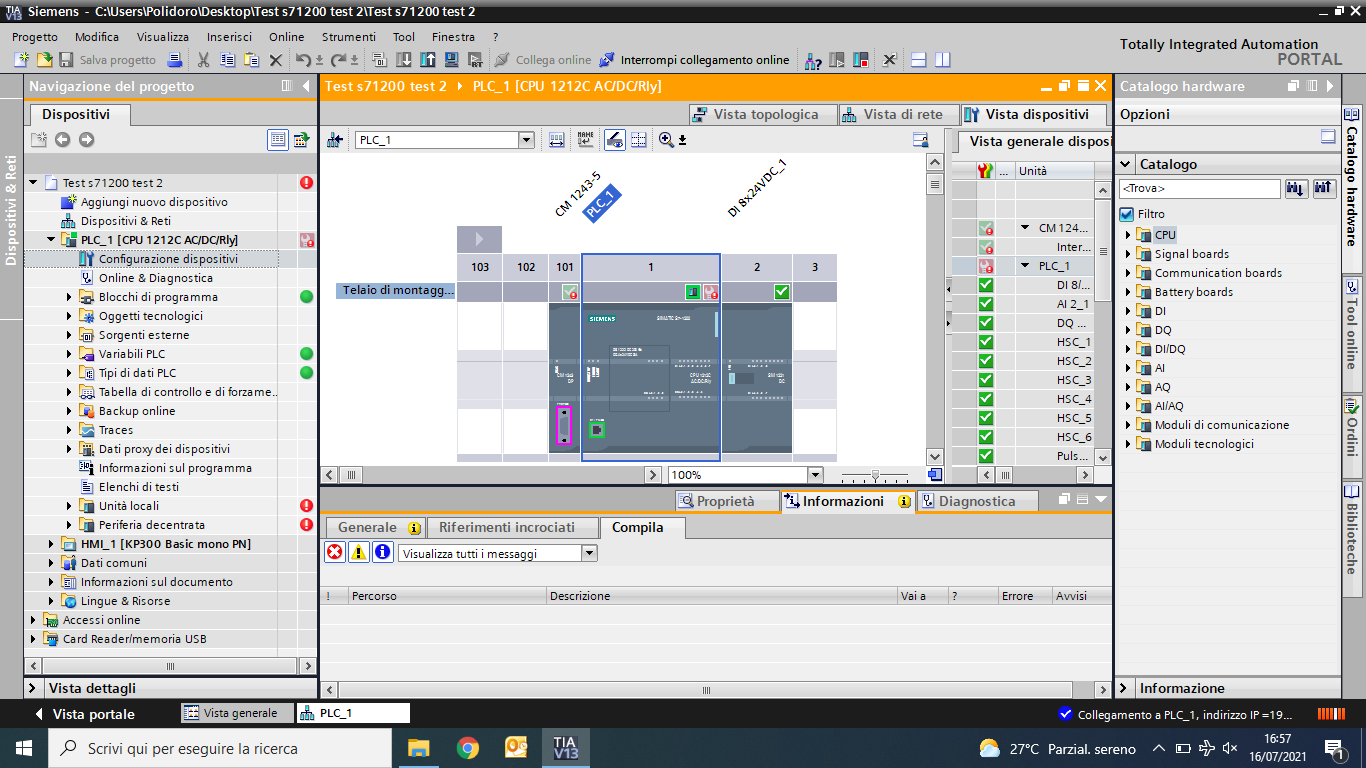The image size is (1366, 768).
Task: Click the Start runtime RT icon
Action: (x=475, y=60)
